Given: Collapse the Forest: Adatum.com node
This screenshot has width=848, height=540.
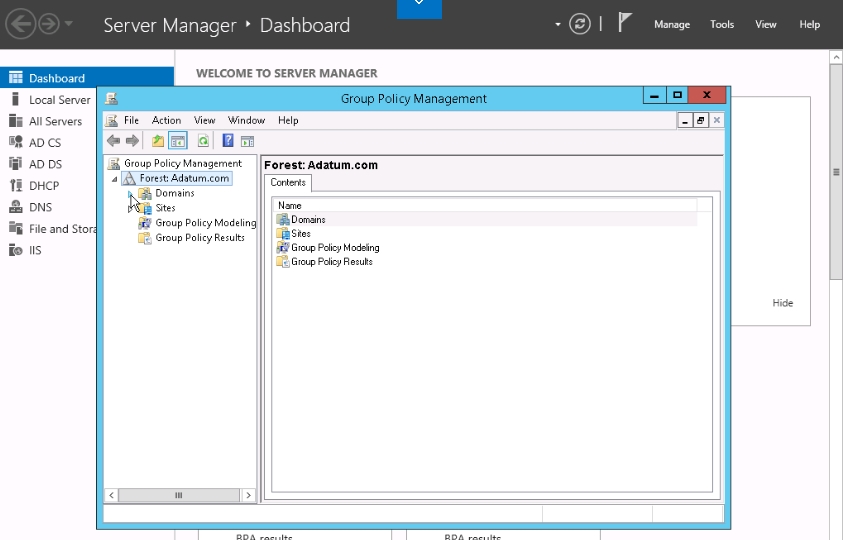Looking at the screenshot, I should 115,179.
